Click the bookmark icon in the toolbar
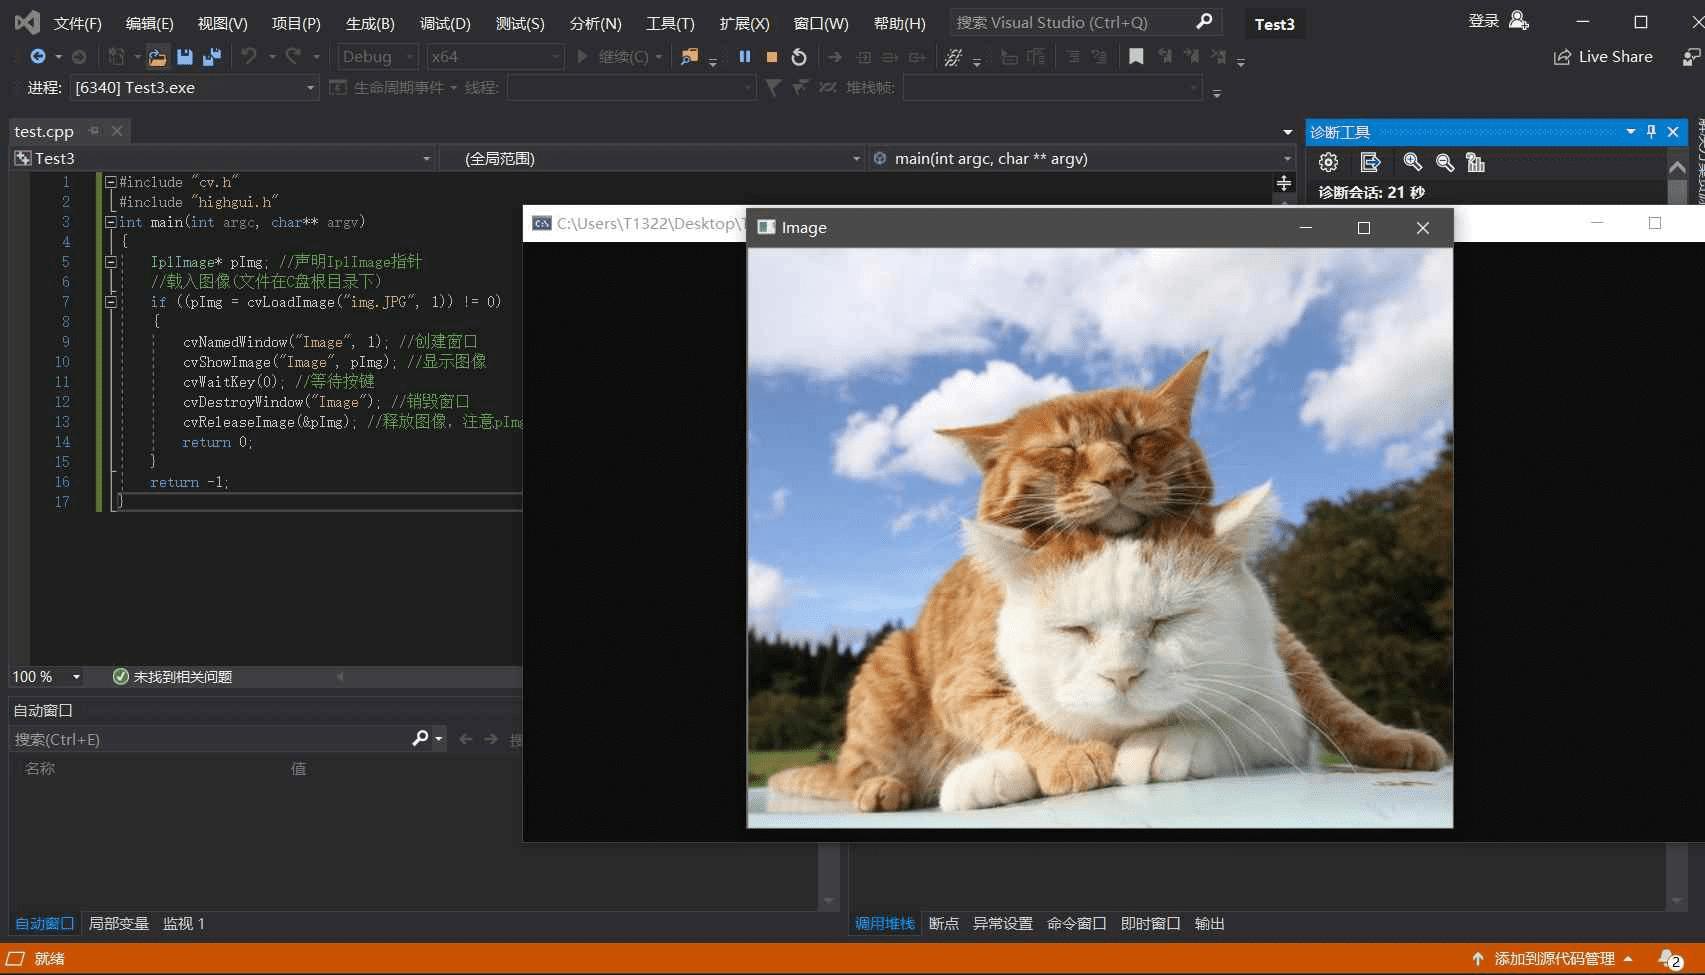 tap(1136, 57)
